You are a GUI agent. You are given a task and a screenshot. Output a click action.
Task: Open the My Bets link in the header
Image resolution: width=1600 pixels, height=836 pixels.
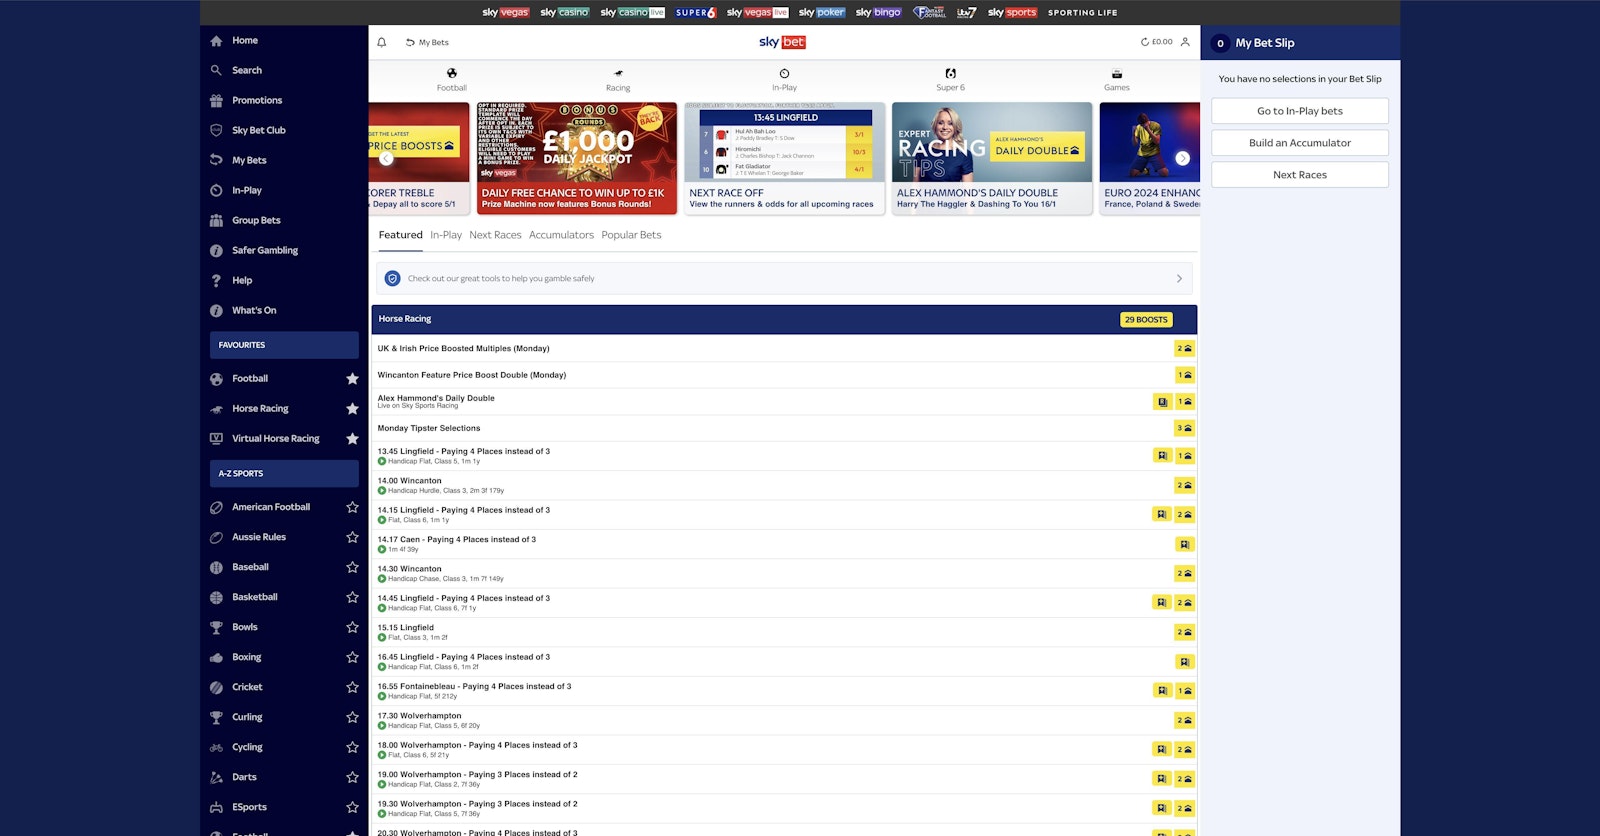pos(427,42)
